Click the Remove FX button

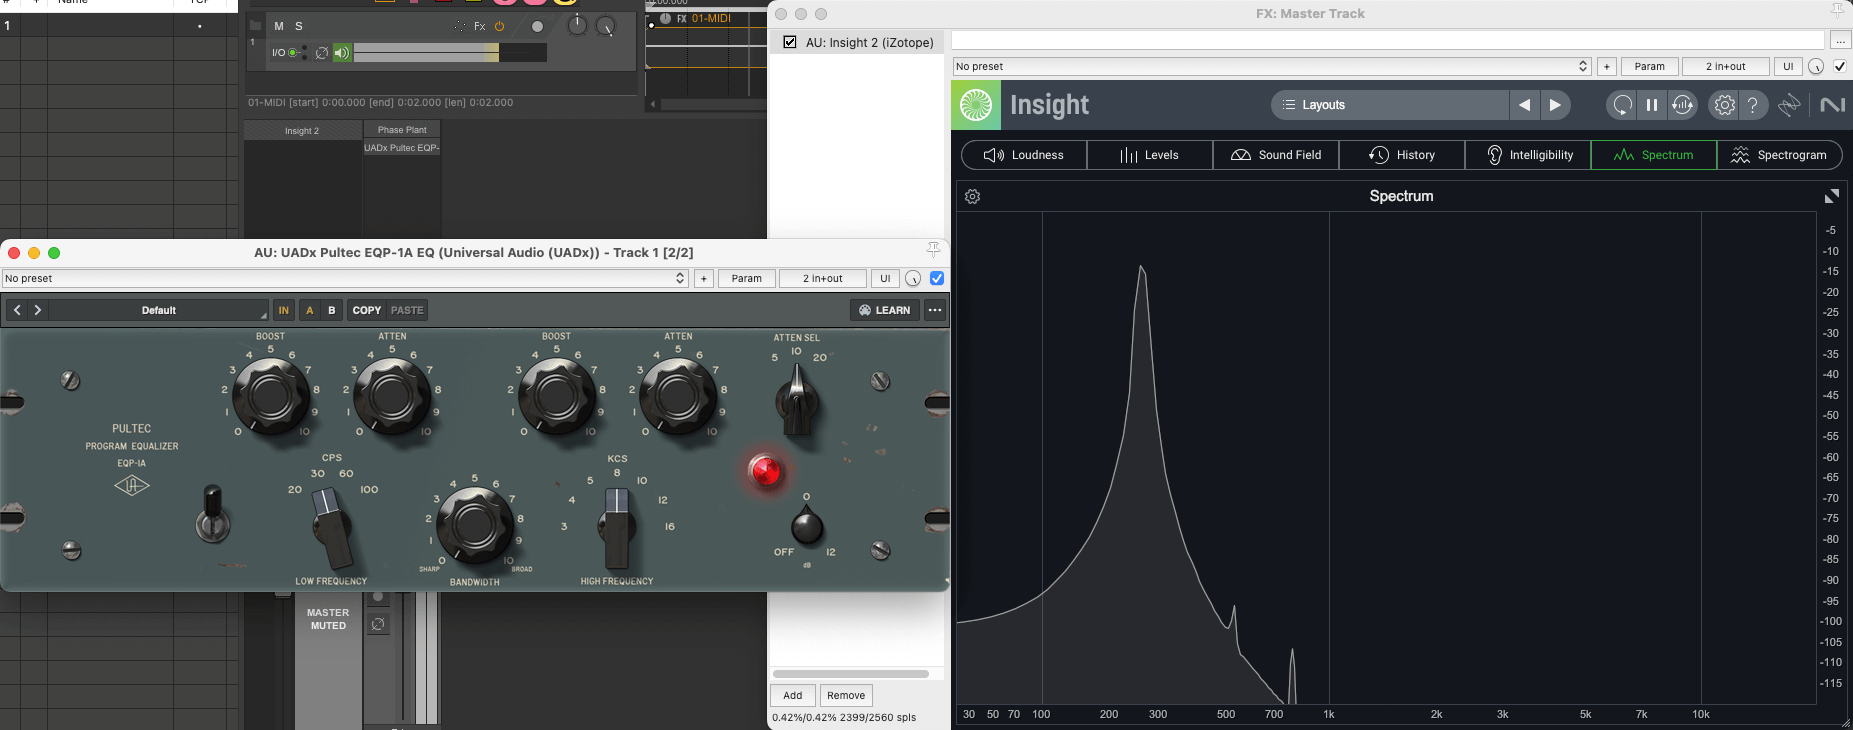pyautogui.click(x=845, y=695)
